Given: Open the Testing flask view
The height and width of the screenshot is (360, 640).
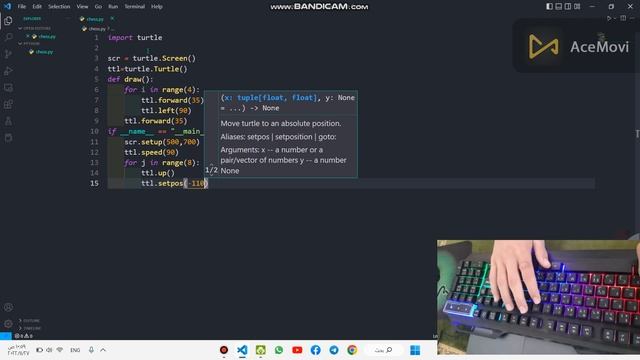Looking at the screenshot, I should tap(8, 121).
